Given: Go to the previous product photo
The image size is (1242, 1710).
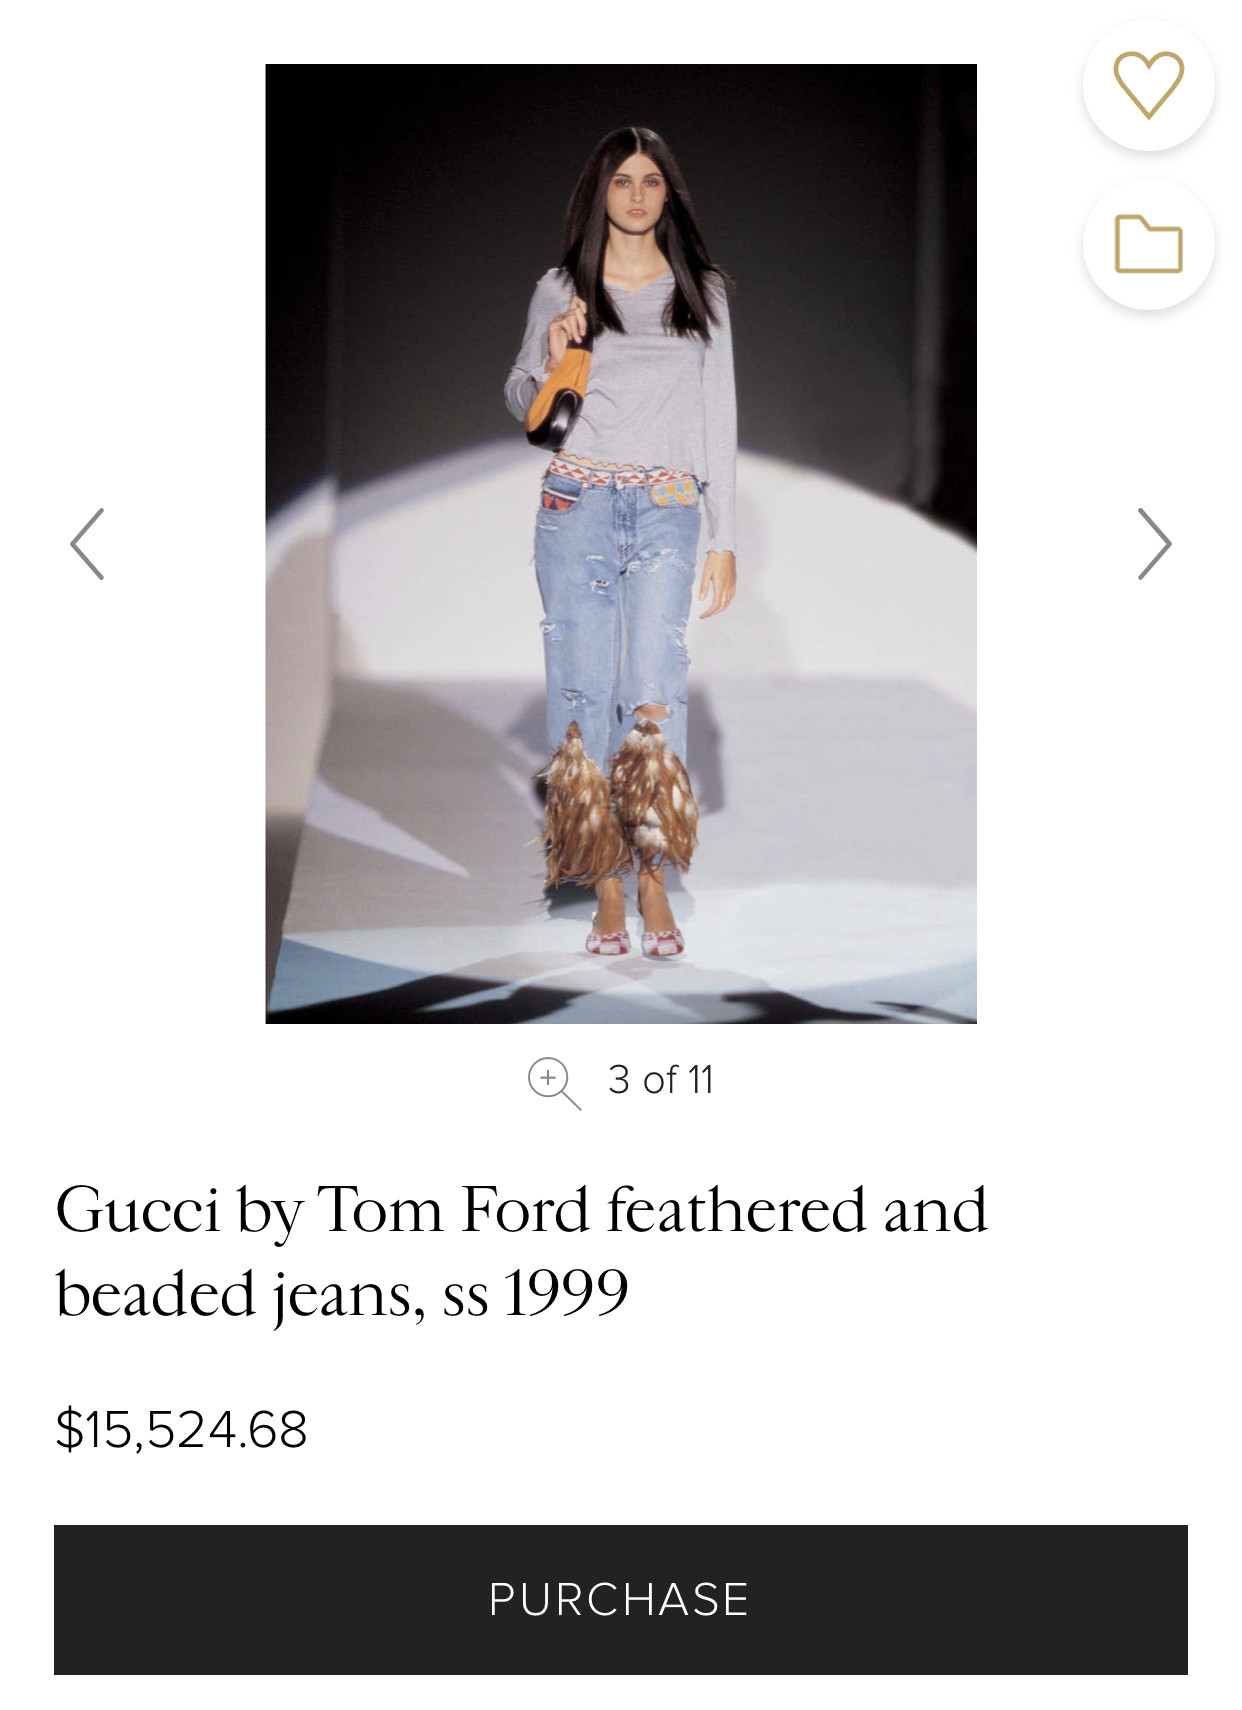Looking at the screenshot, I should (x=88, y=544).
